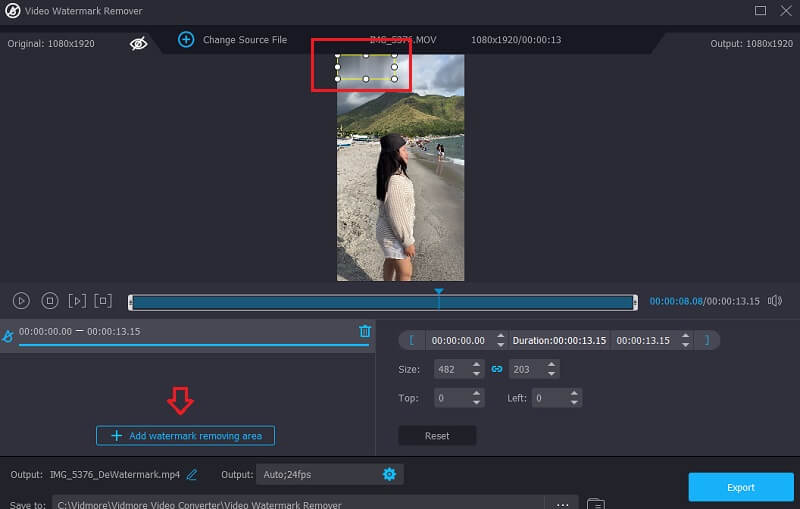Click the Left position input field
Screen dimensions: 800x509
[x=548, y=398]
